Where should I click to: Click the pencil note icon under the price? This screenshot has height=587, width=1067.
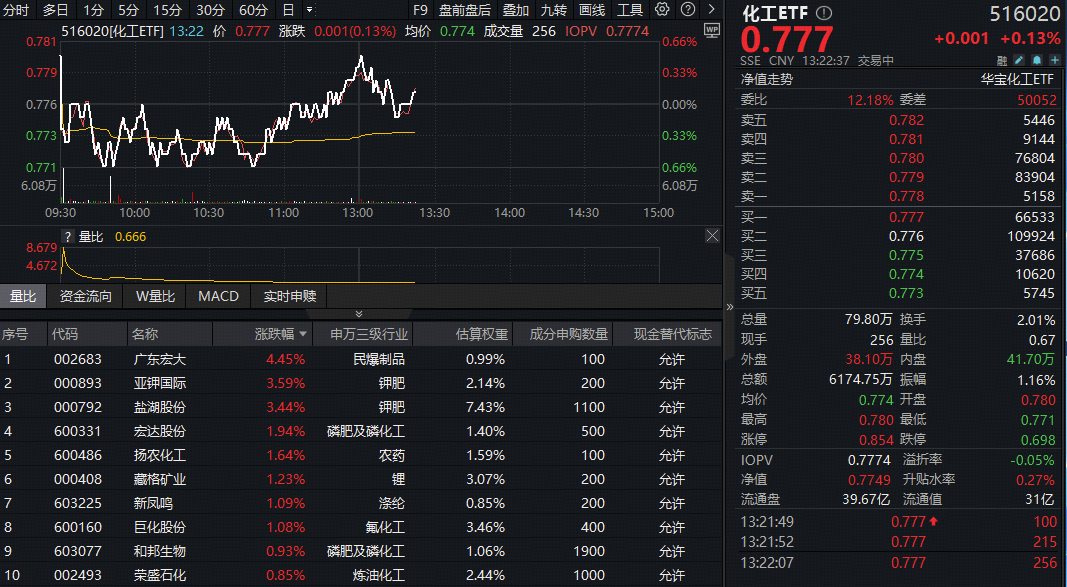point(1021,60)
